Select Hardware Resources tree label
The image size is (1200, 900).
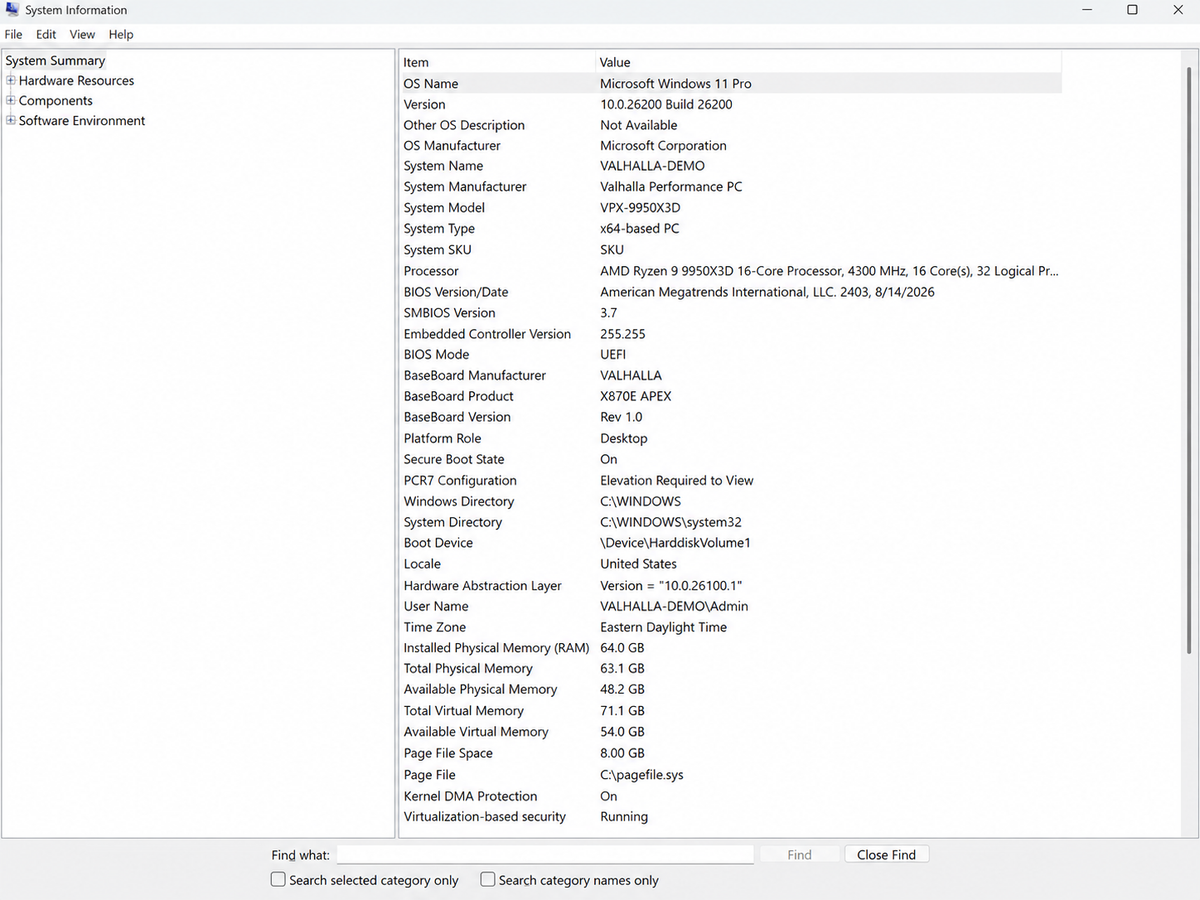(76, 81)
